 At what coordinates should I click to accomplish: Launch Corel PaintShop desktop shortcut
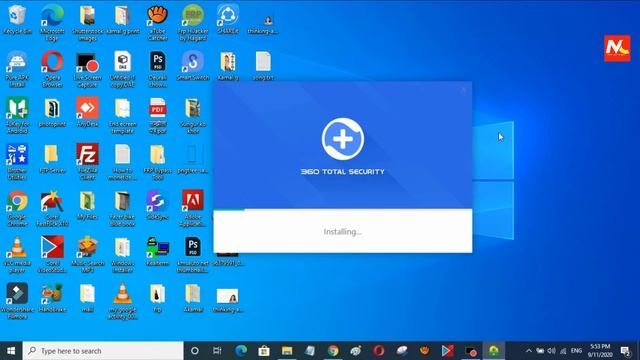[52, 208]
